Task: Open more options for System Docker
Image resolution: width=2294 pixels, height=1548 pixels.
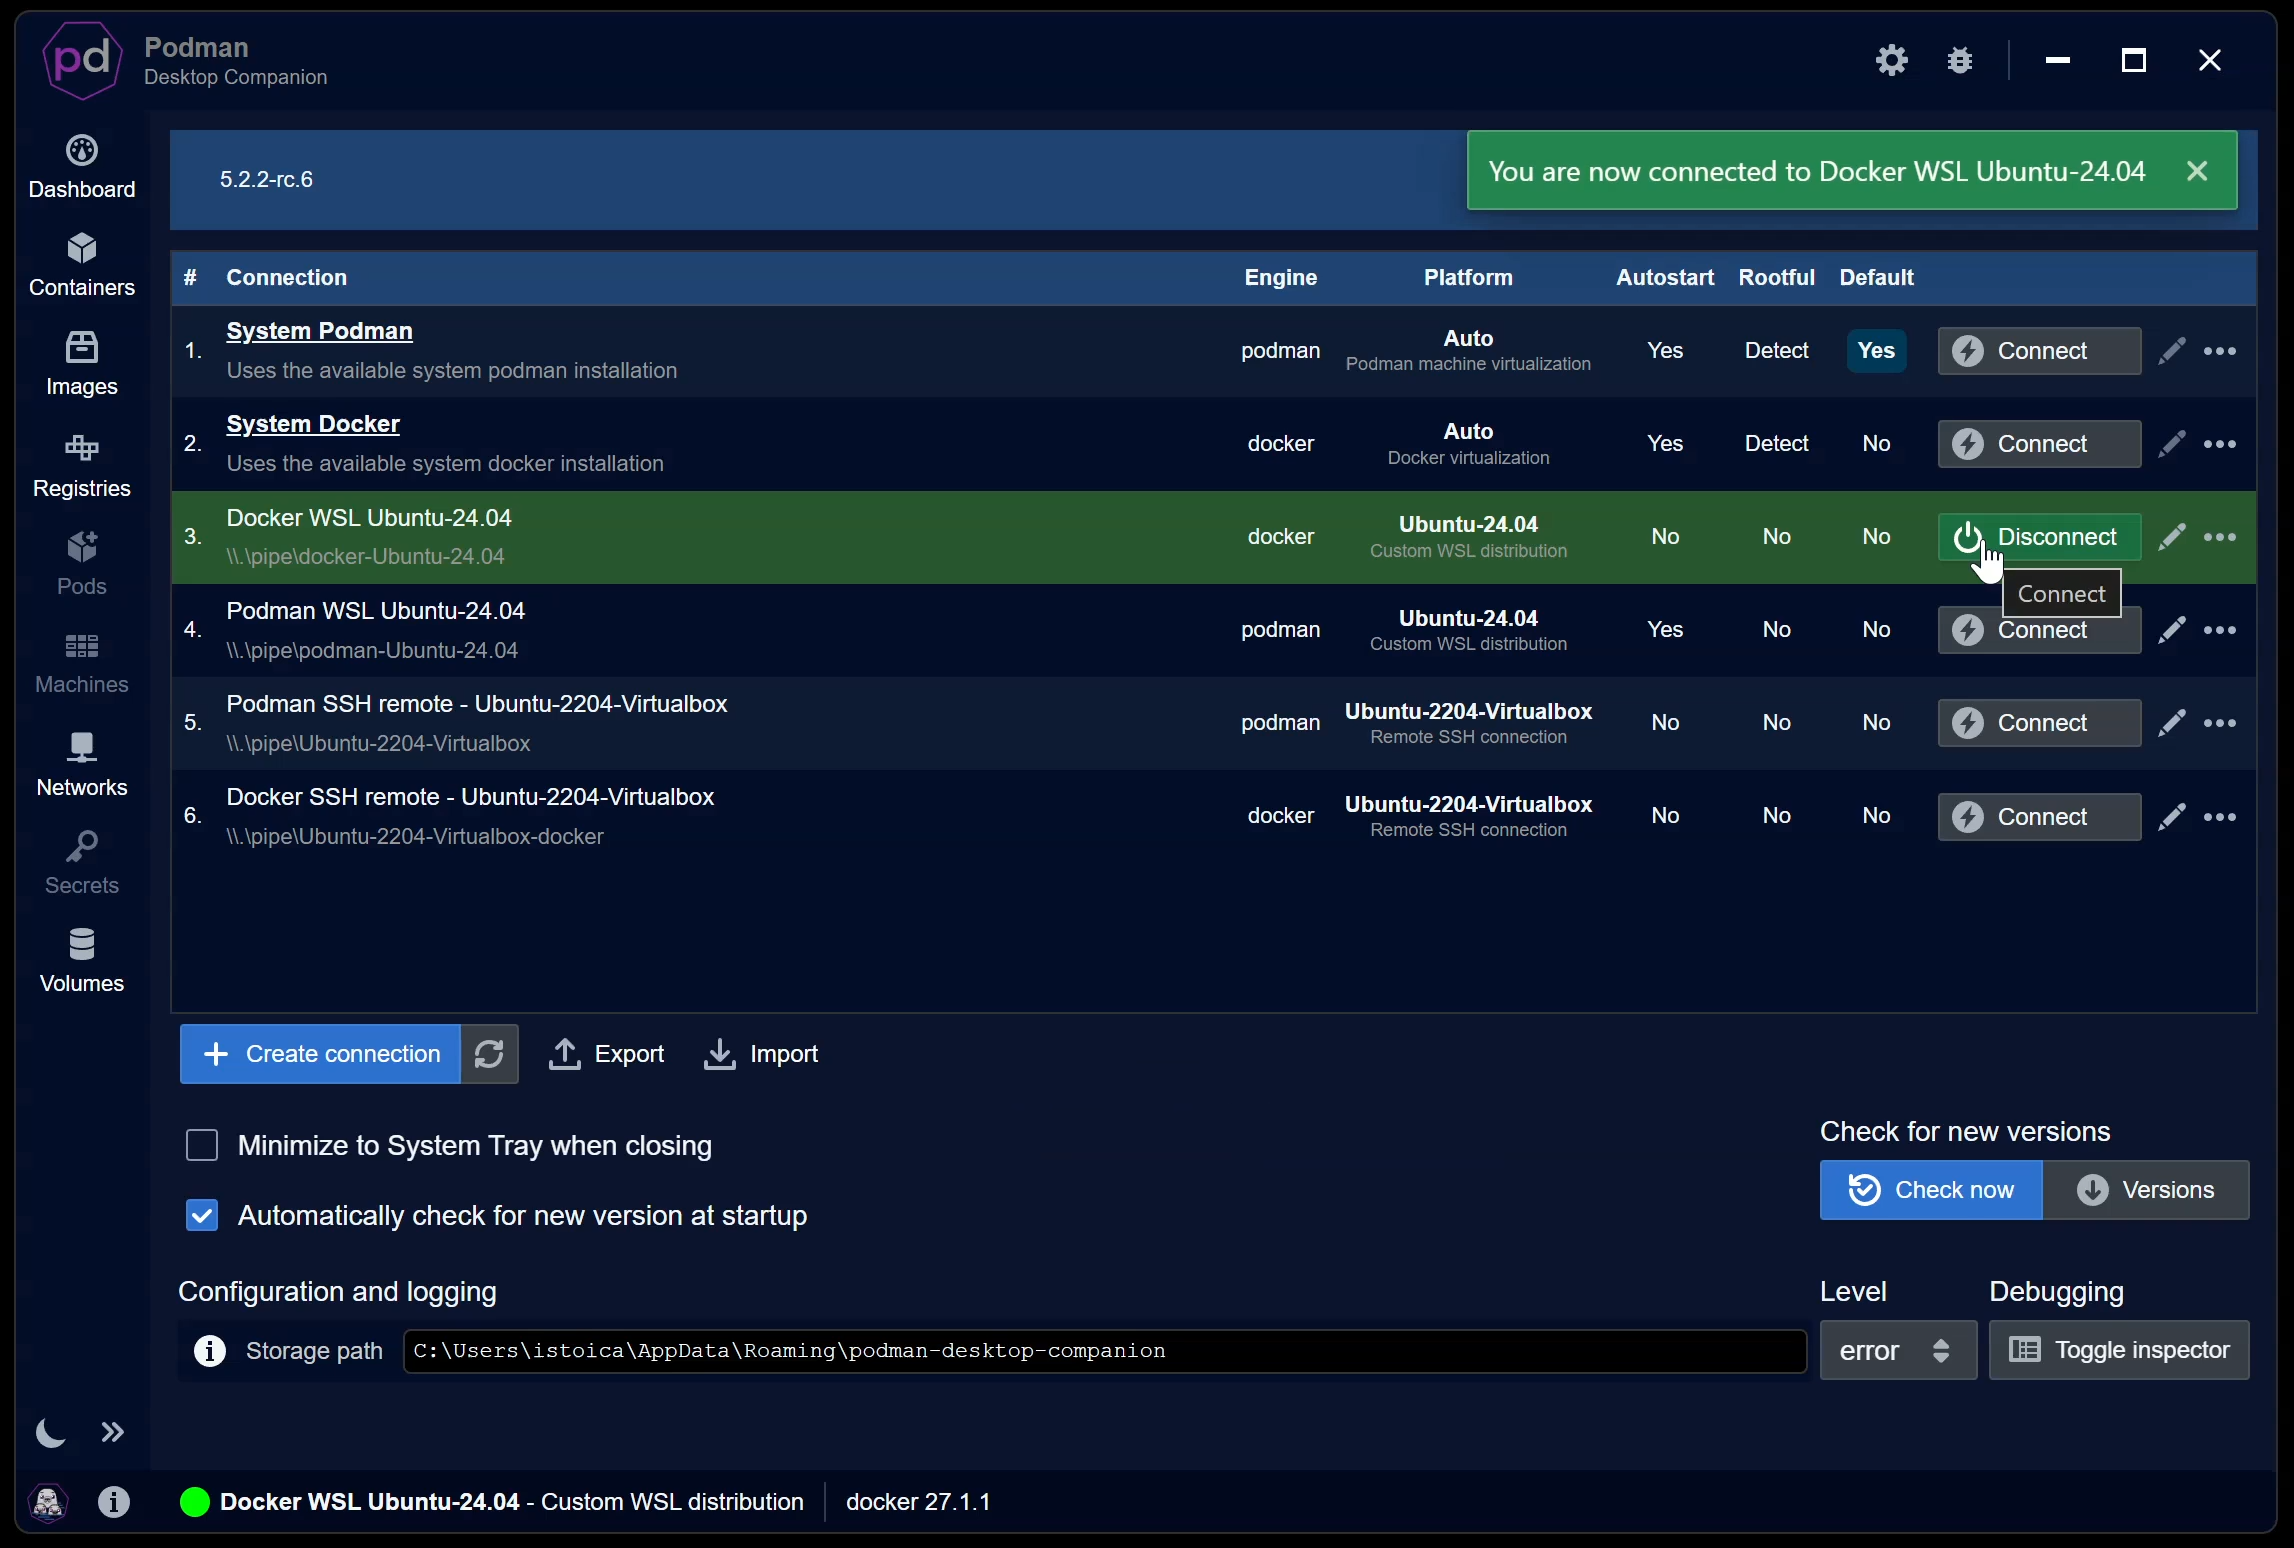Action: [x=2220, y=444]
